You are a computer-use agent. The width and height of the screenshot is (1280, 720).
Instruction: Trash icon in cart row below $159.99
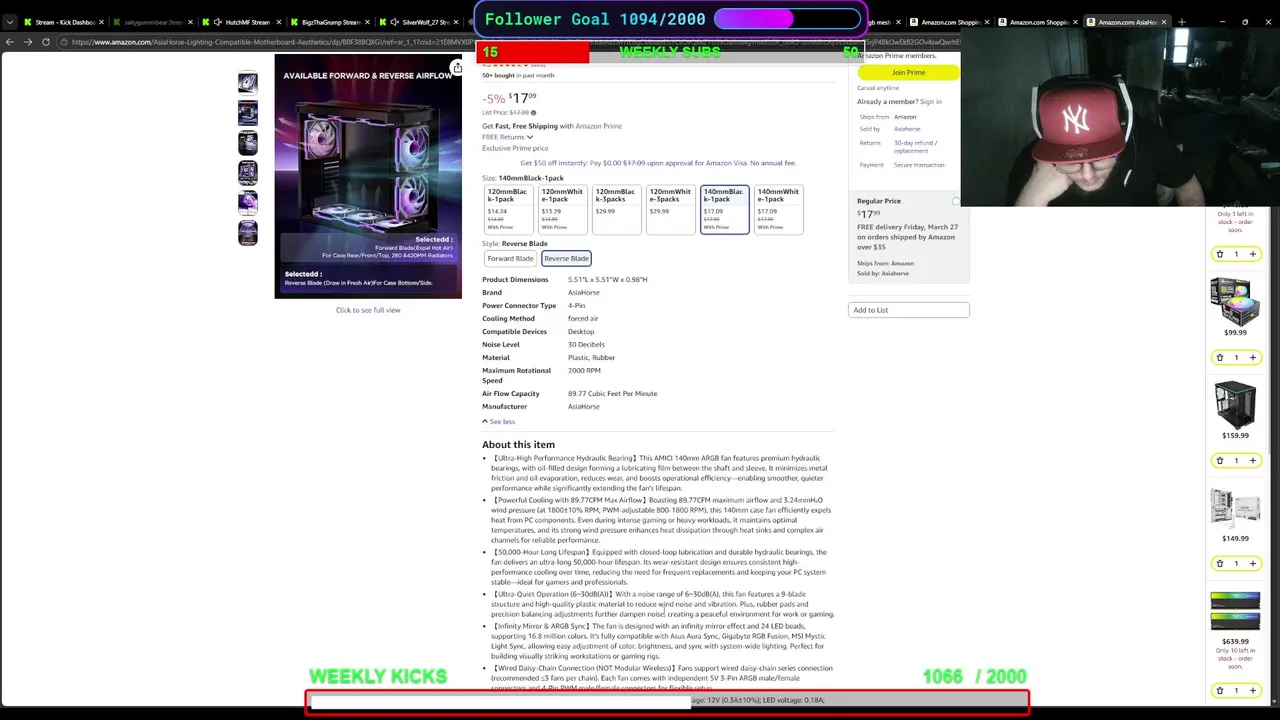[x=1220, y=460]
